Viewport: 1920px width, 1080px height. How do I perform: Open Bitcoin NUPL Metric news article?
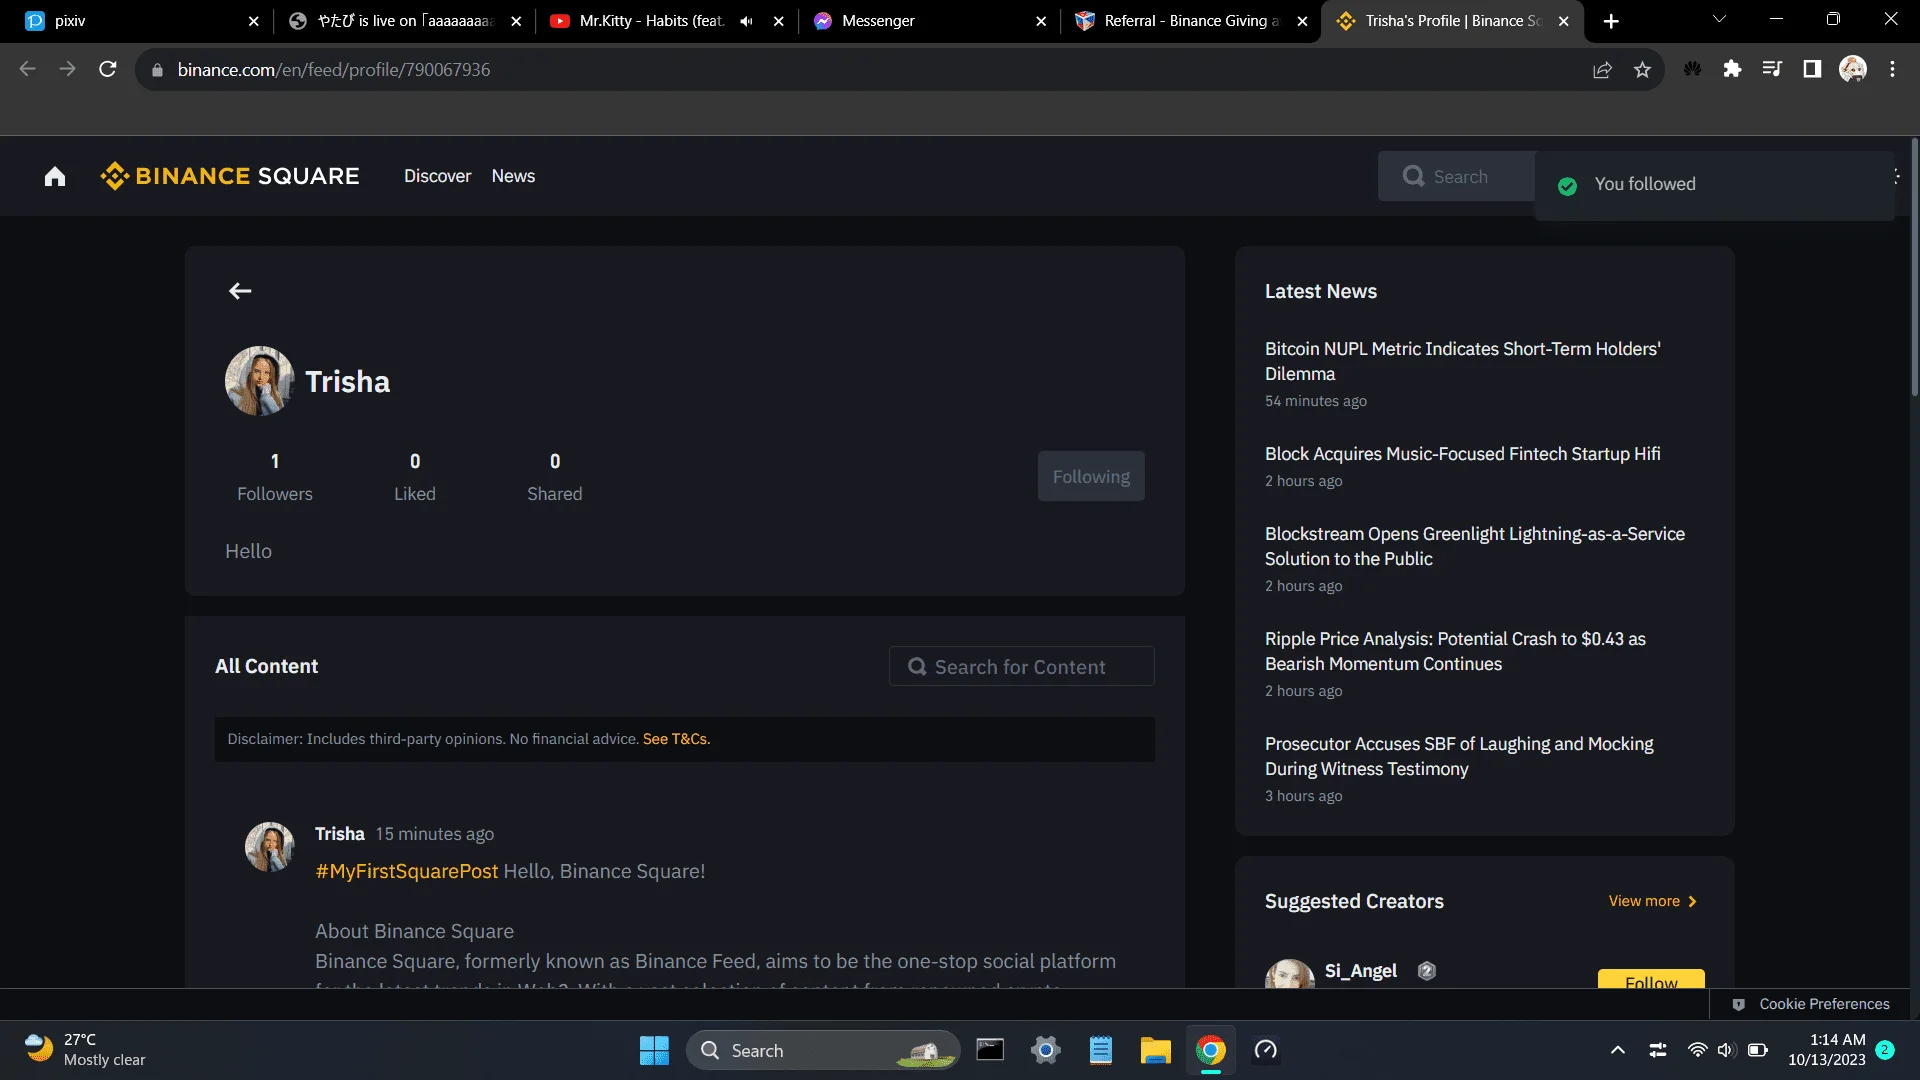click(x=1463, y=361)
